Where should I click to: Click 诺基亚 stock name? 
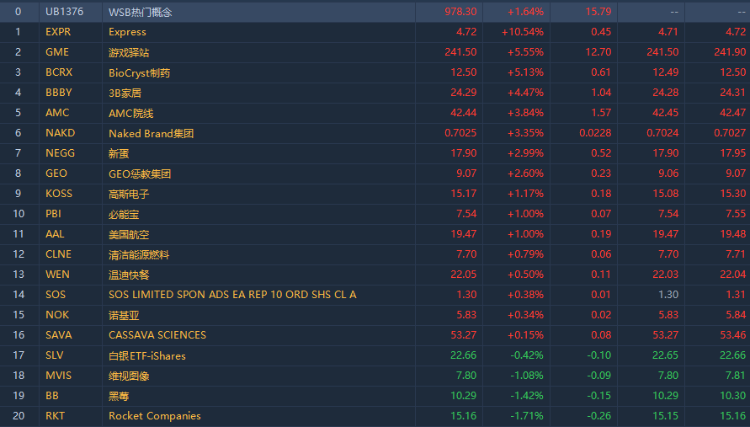pyautogui.click(x=123, y=315)
